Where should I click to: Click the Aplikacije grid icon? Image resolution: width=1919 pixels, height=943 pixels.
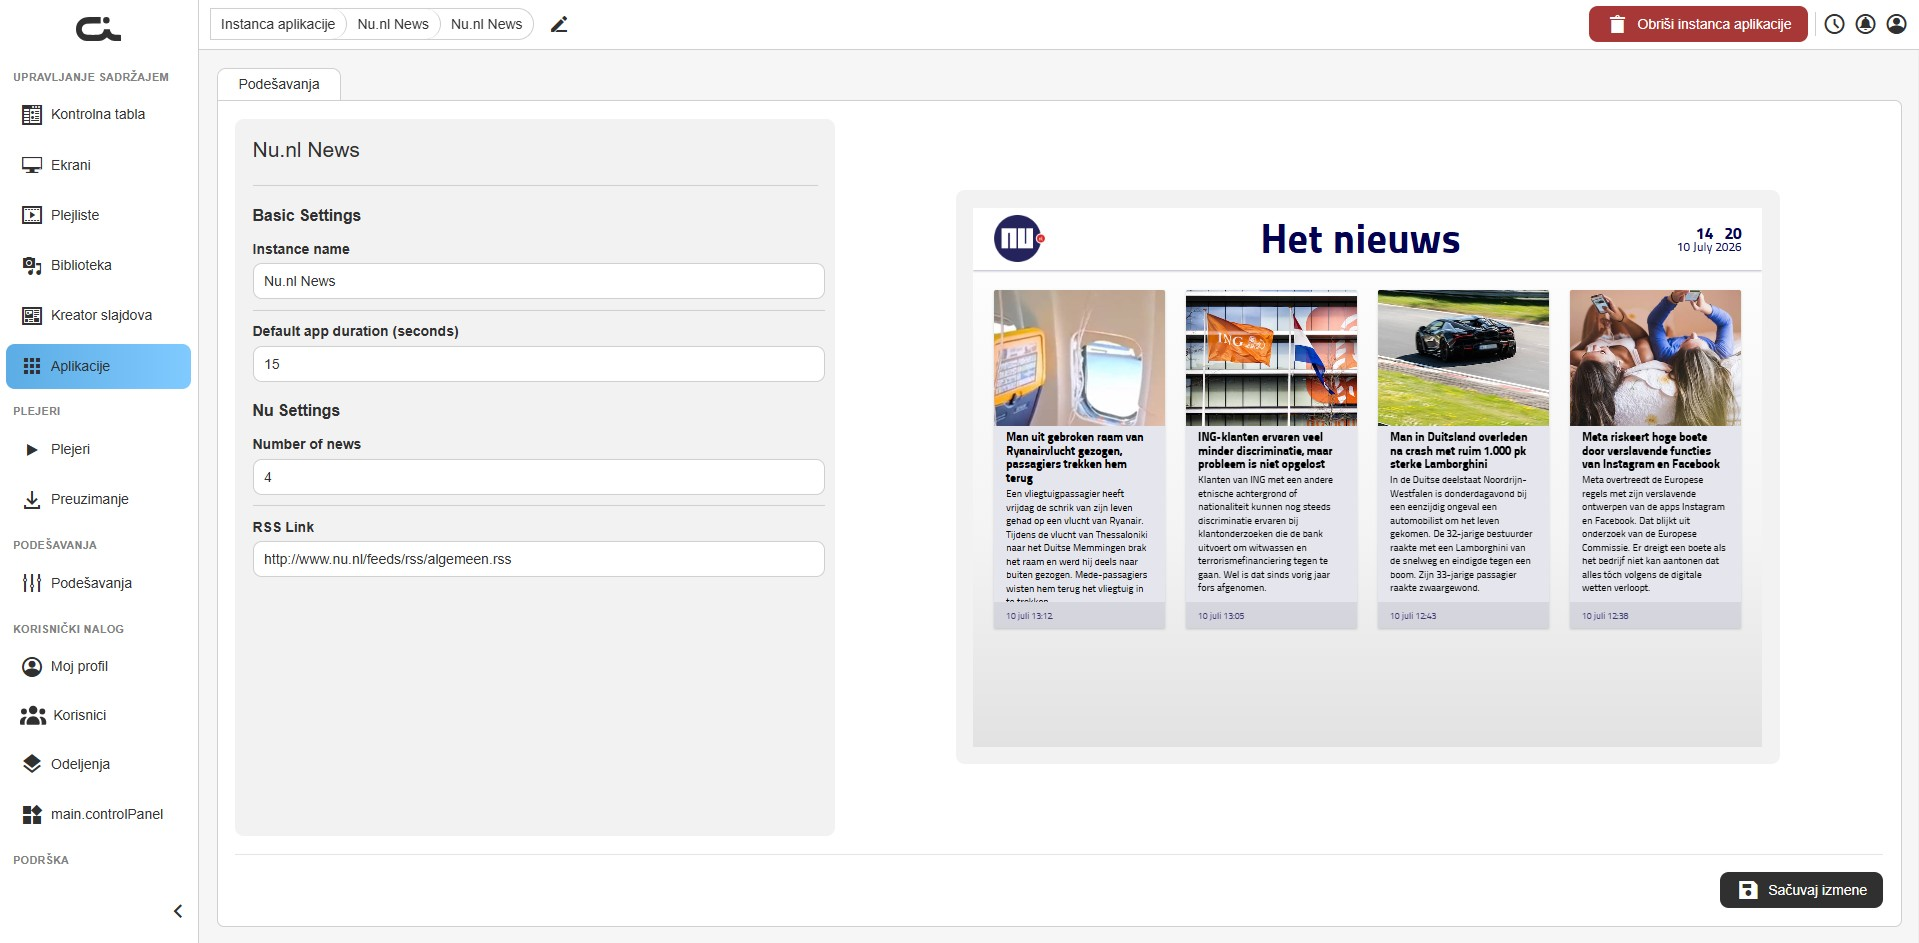point(32,366)
